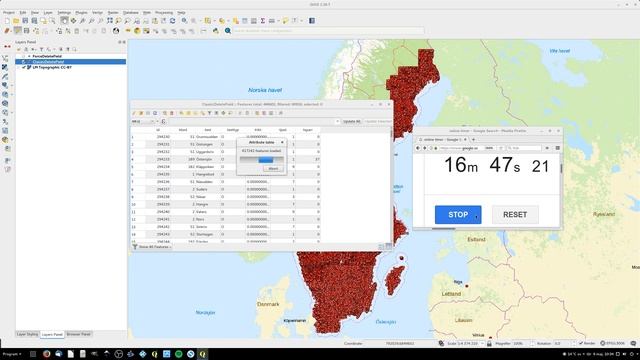Click the New Project icon
This screenshot has height=360, width=640.
7,21
